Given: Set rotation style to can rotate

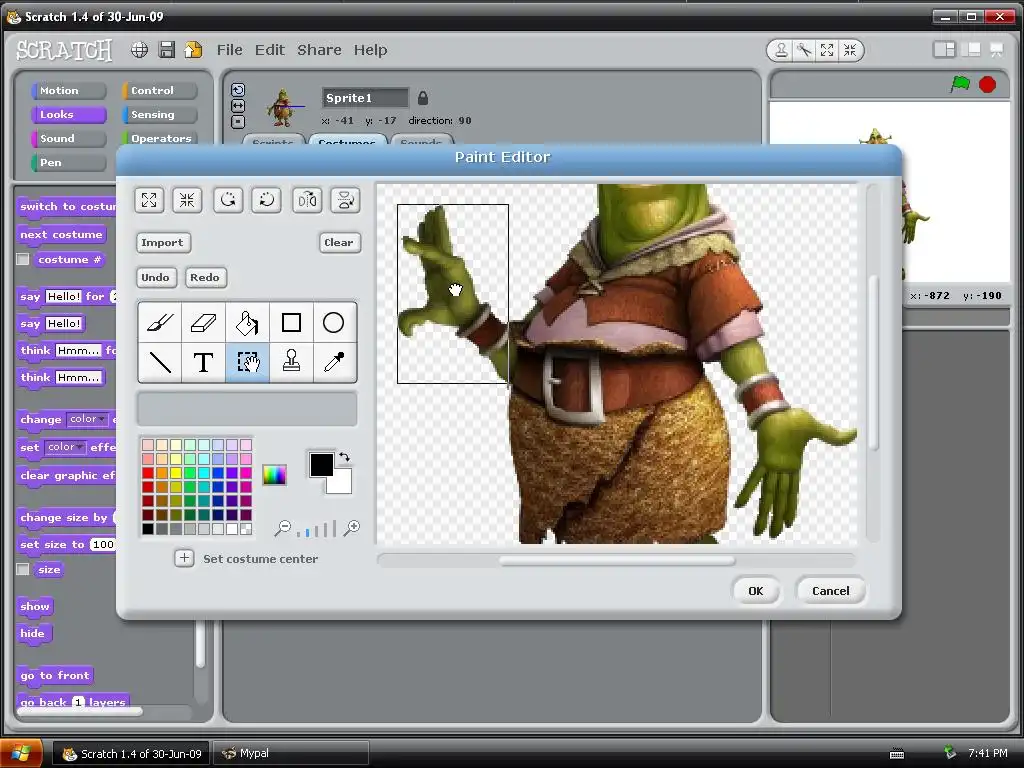Looking at the screenshot, I should 238,90.
